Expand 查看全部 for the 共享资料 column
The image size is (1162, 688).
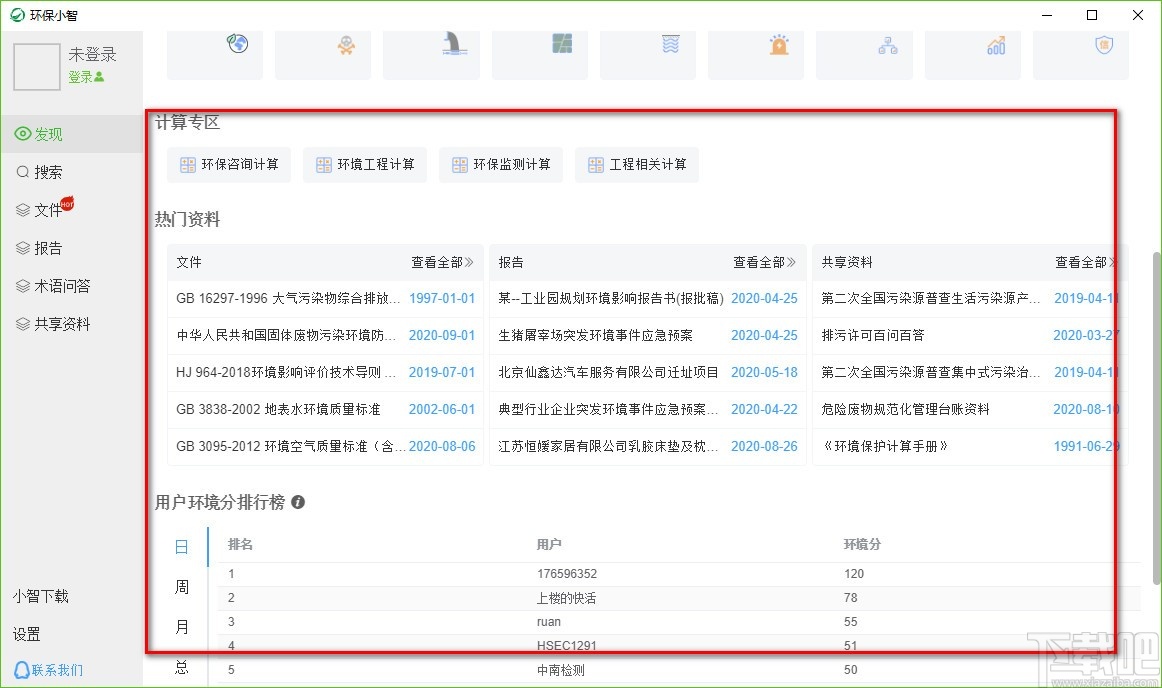click(x=1081, y=262)
